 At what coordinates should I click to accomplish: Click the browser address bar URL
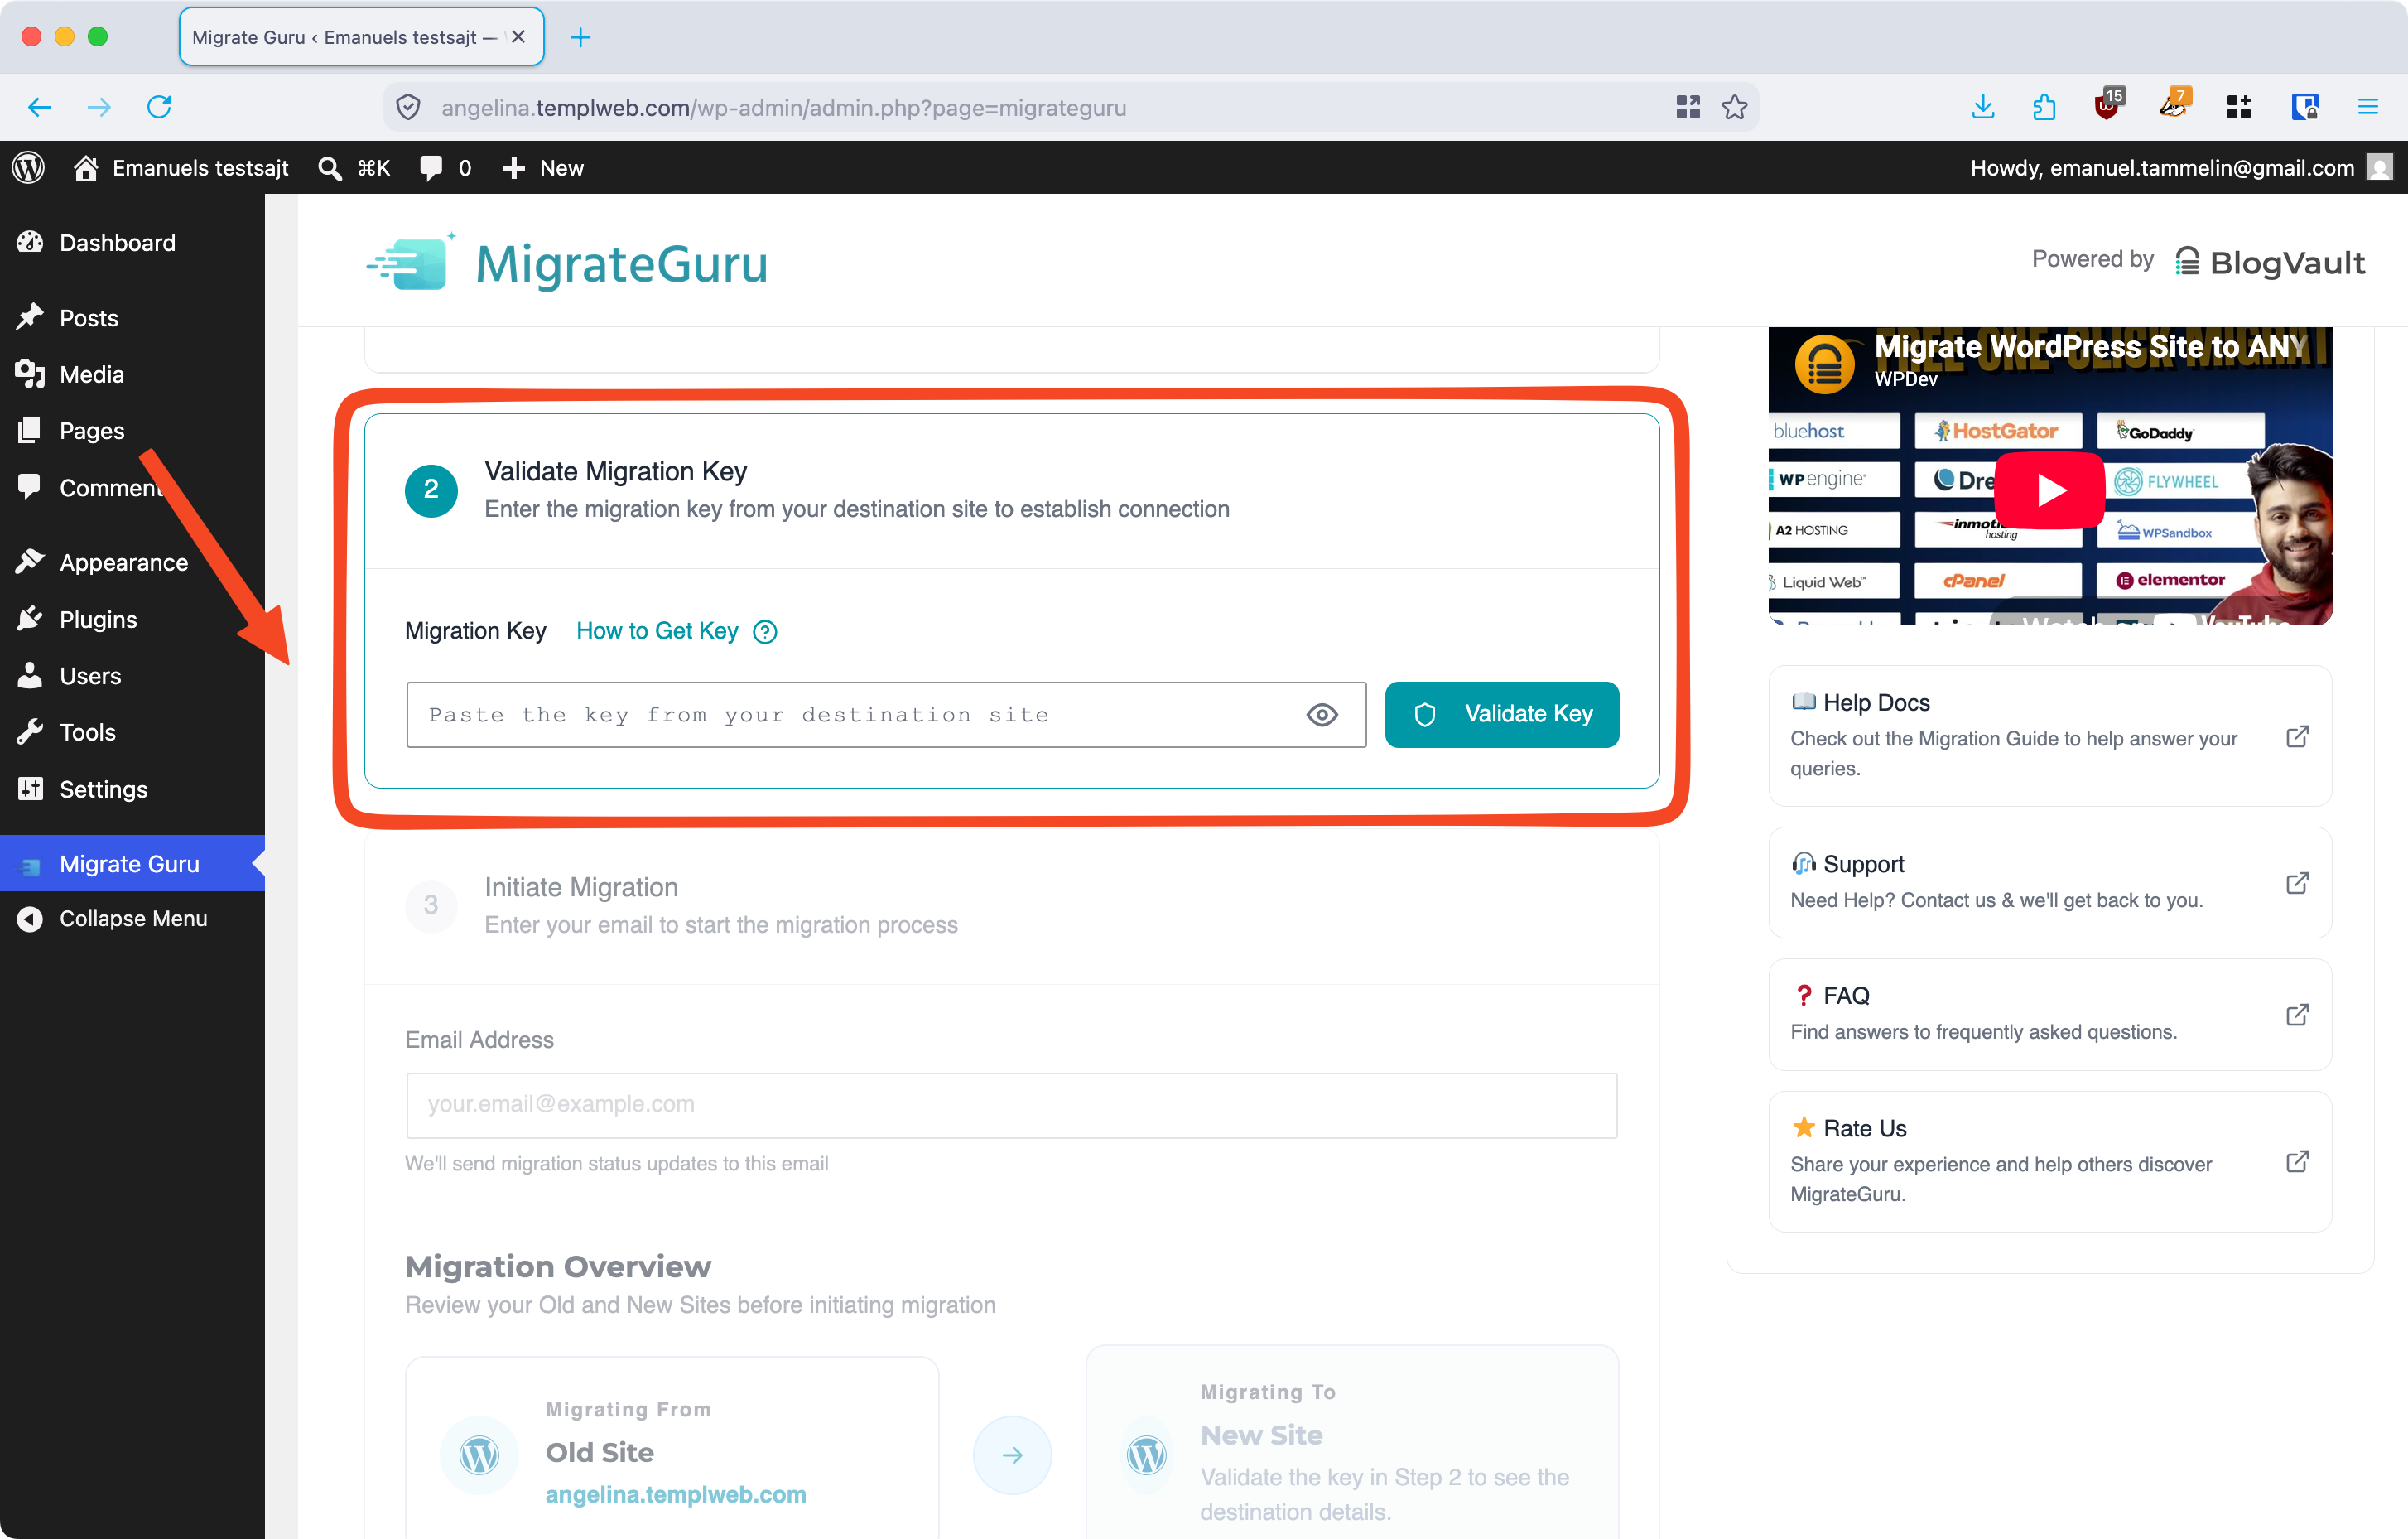(x=784, y=107)
